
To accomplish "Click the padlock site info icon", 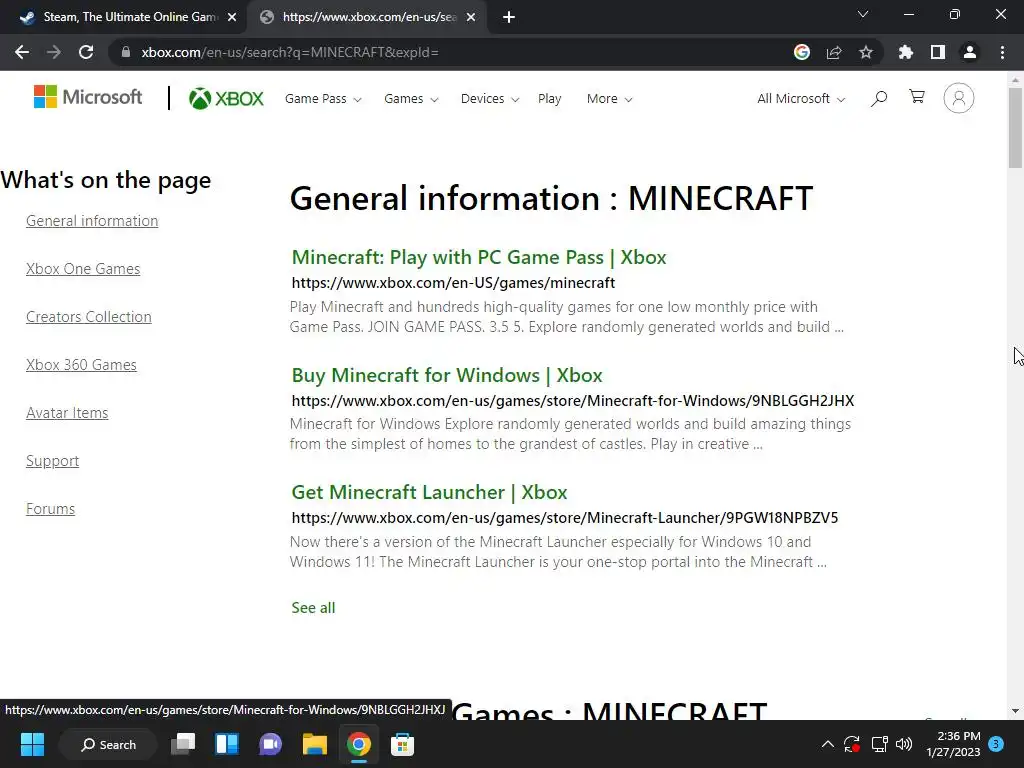I will tap(126, 52).
